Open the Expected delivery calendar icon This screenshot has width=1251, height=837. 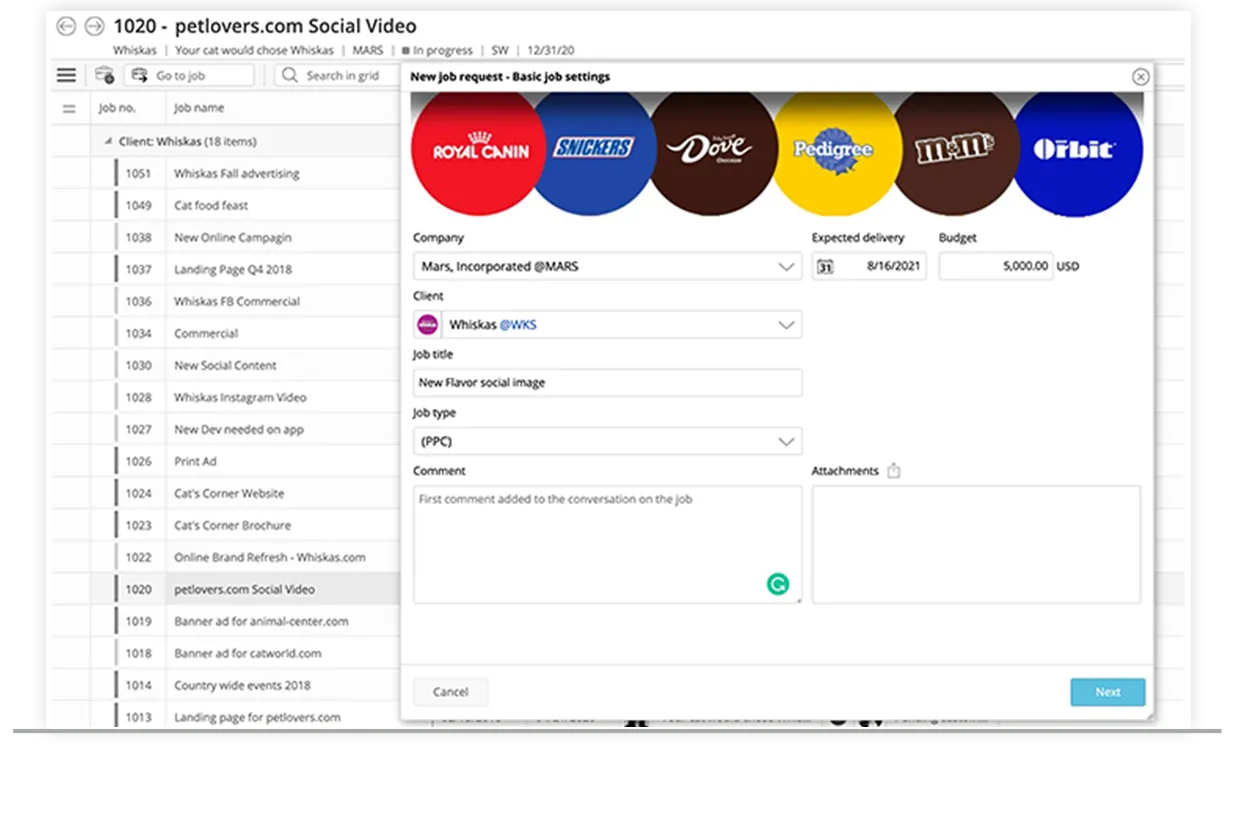825,267
